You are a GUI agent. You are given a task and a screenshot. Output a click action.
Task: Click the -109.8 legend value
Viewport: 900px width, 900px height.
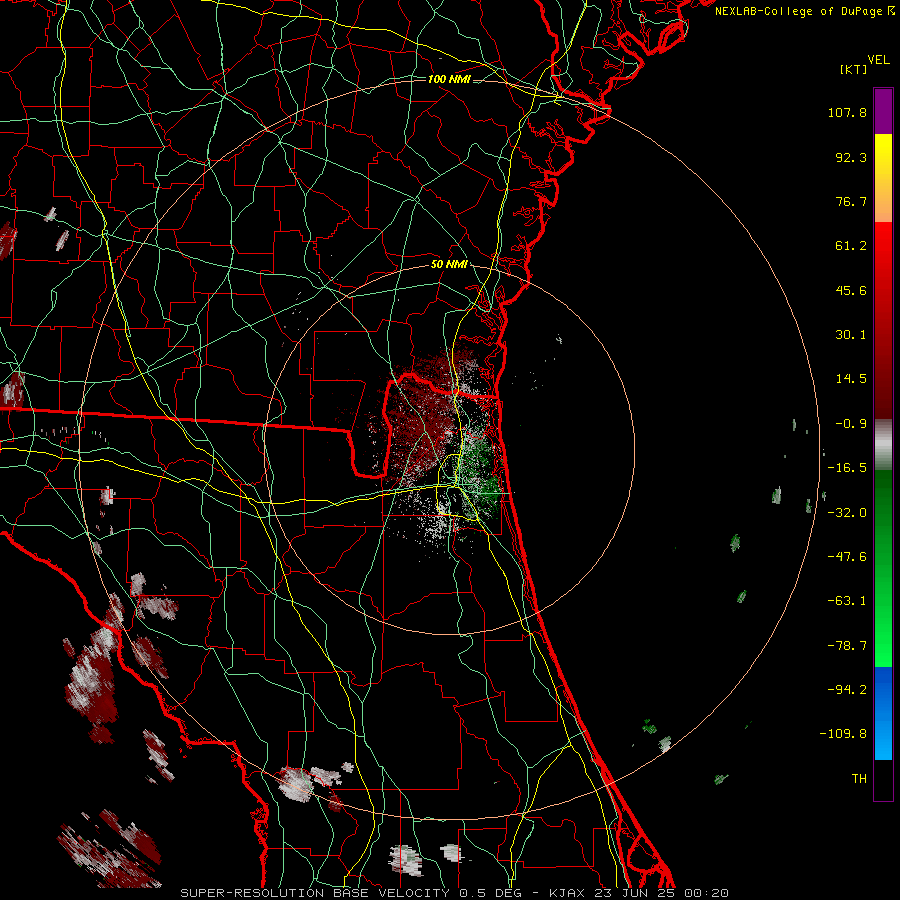point(843,734)
